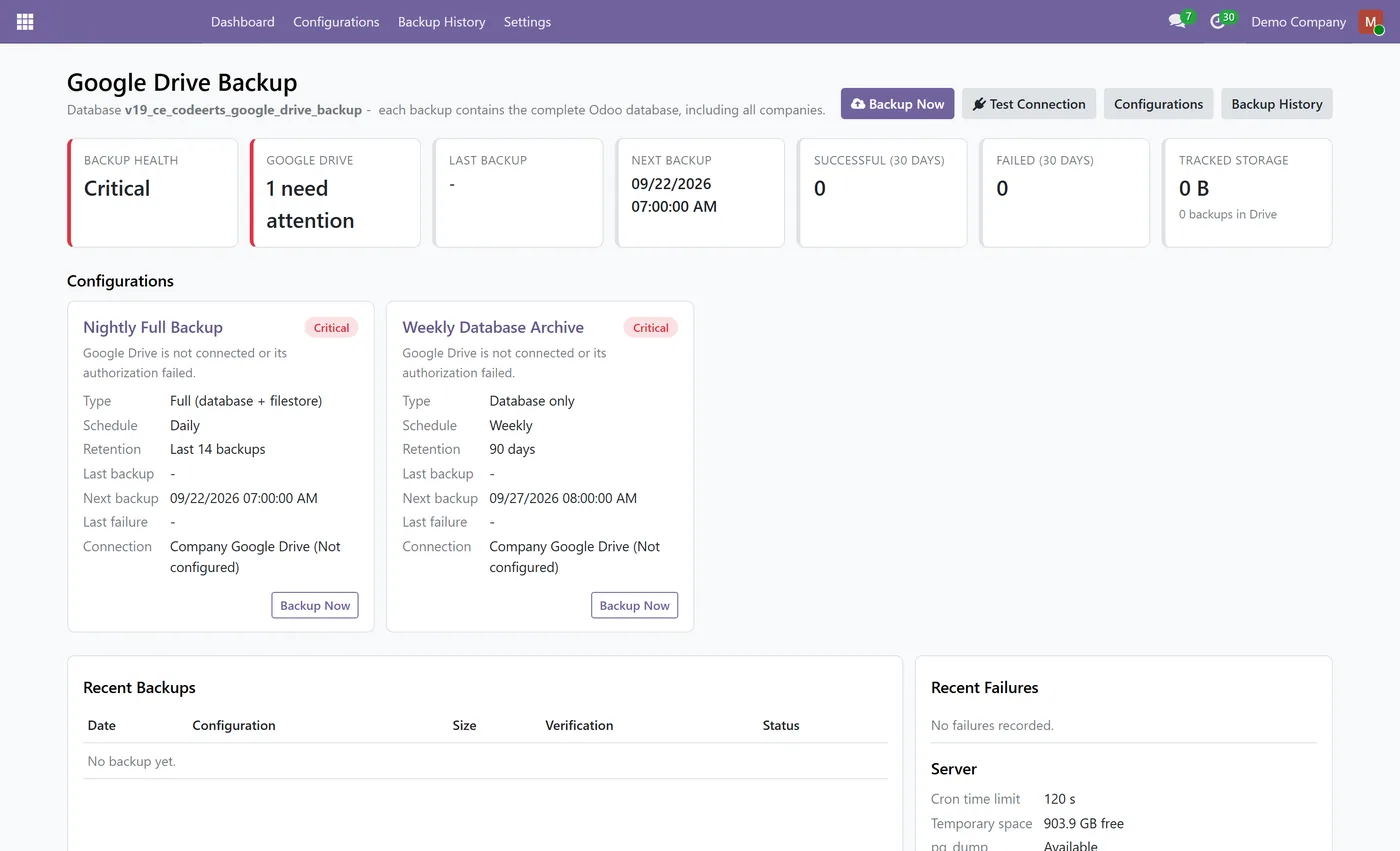The height and width of the screenshot is (851, 1400).
Task: Open the Settings menu
Action: tap(527, 21)
